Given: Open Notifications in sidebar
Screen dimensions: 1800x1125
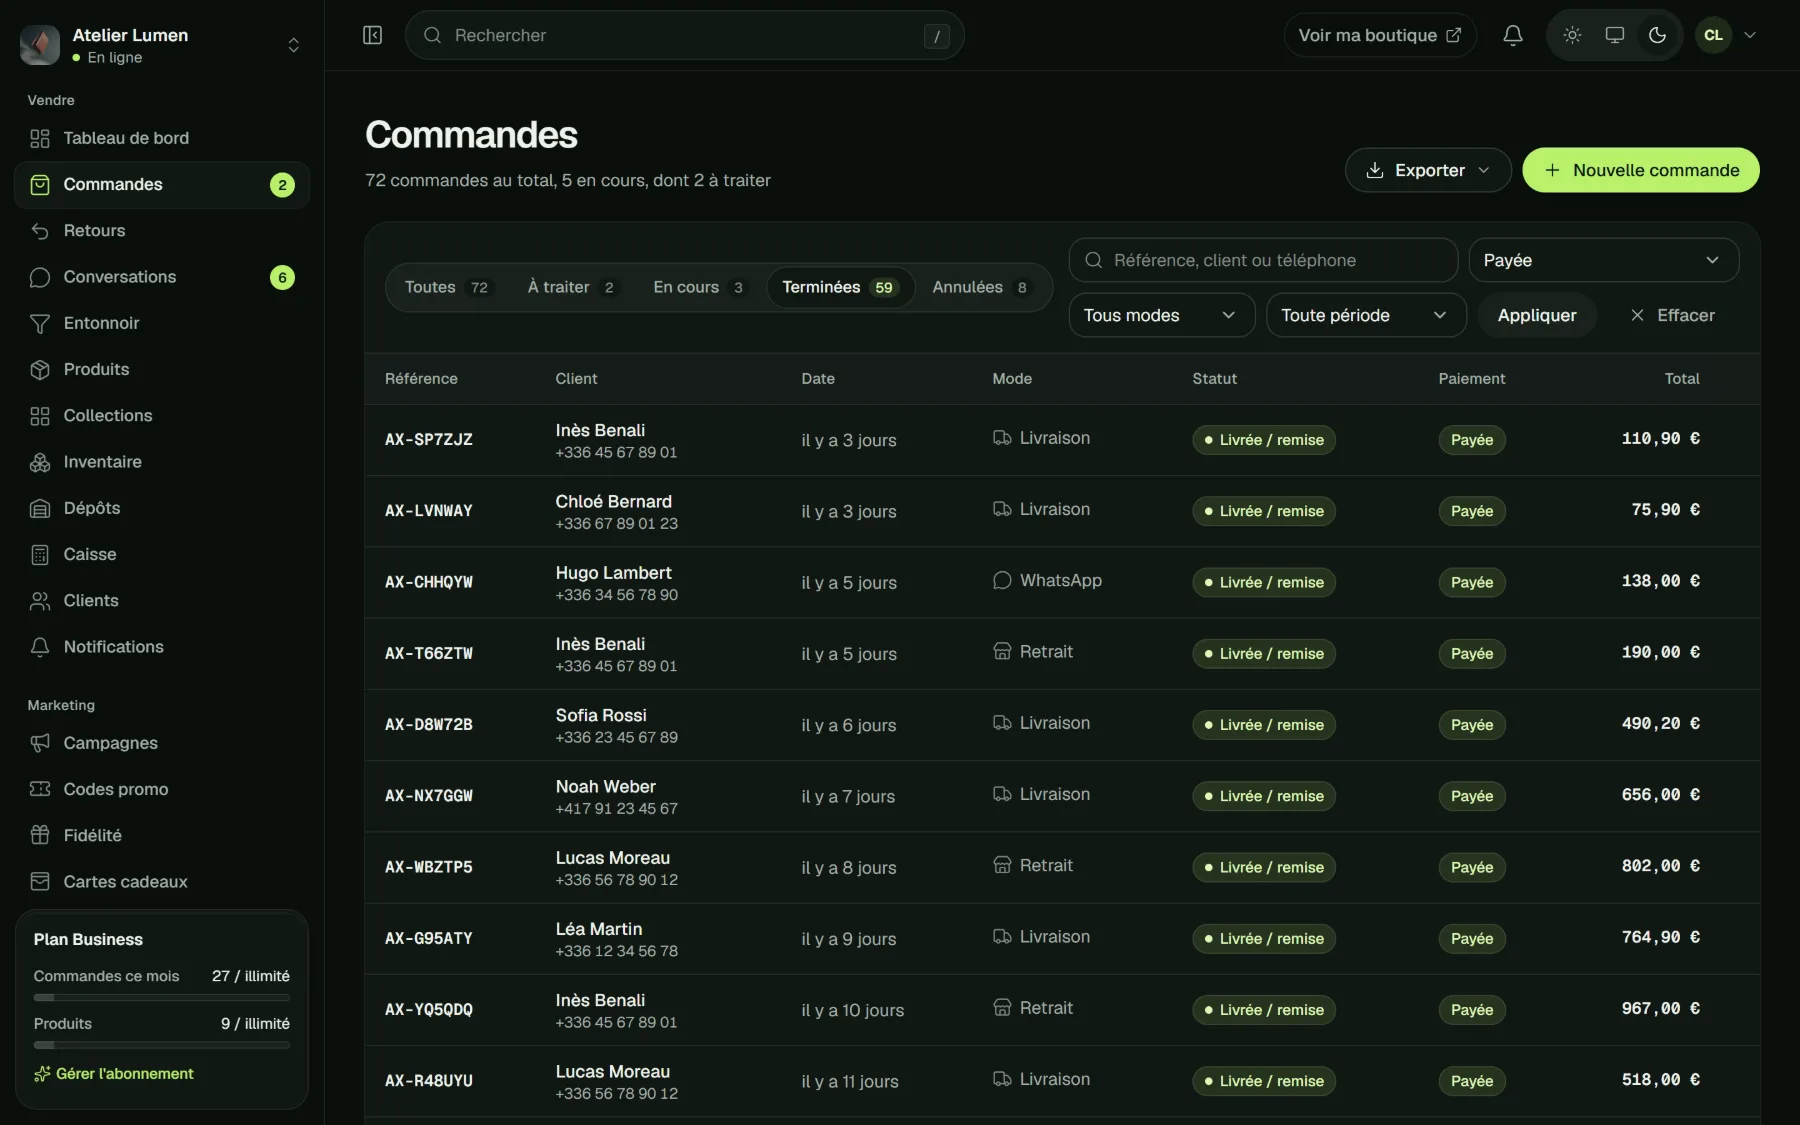Looking at the screenshot, I should [x=162, y=647].
